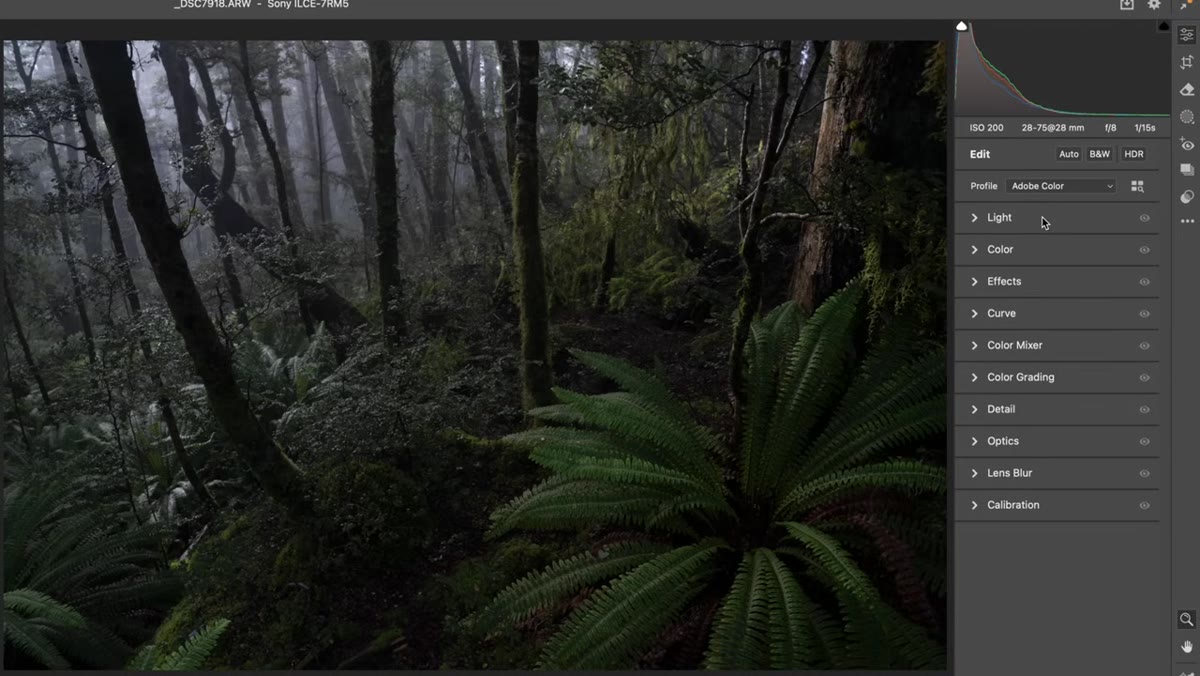Toggle highlight clipping warning in histogram corner
1200x676 pixels.
pyautogui.click(x=1164, y=26)
